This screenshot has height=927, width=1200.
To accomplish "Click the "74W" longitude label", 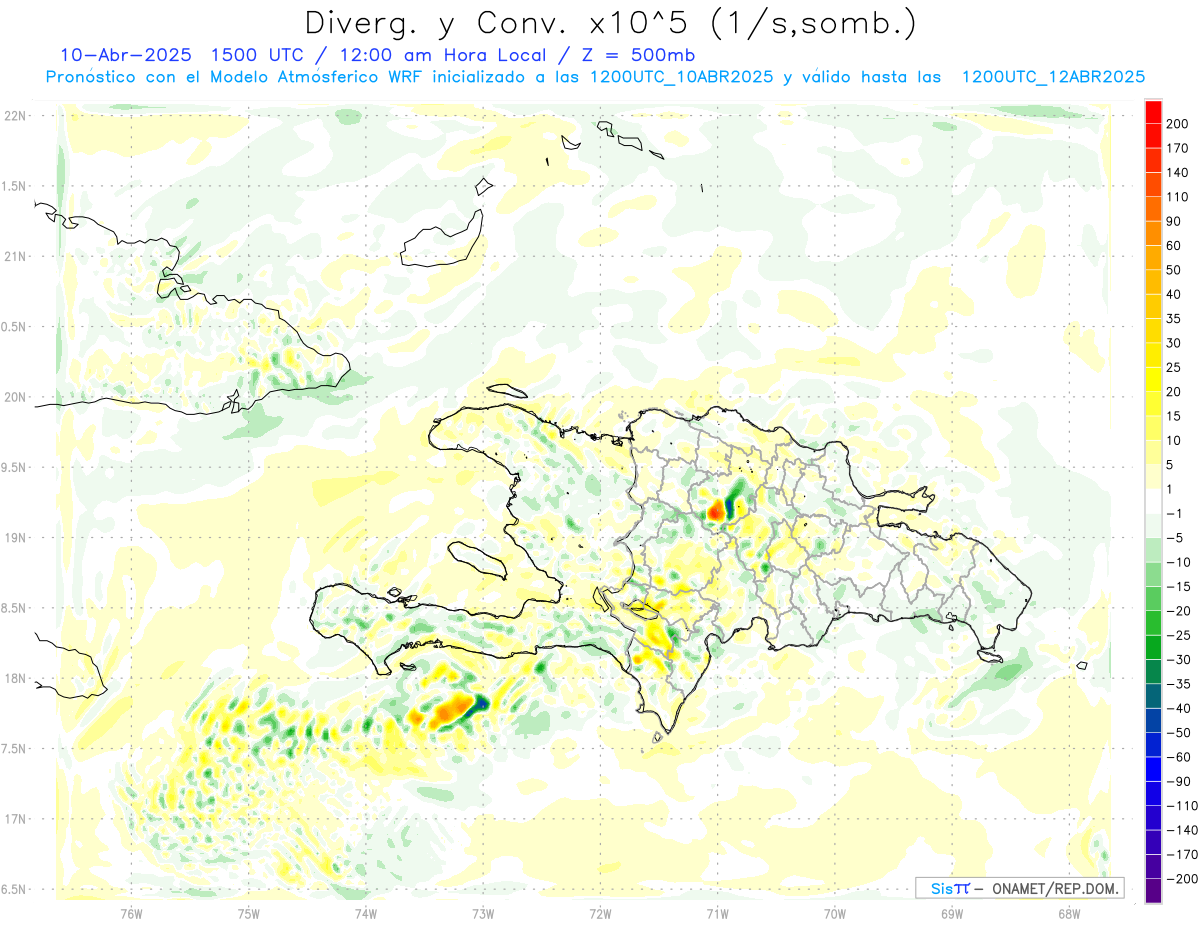I will [366, 914].
